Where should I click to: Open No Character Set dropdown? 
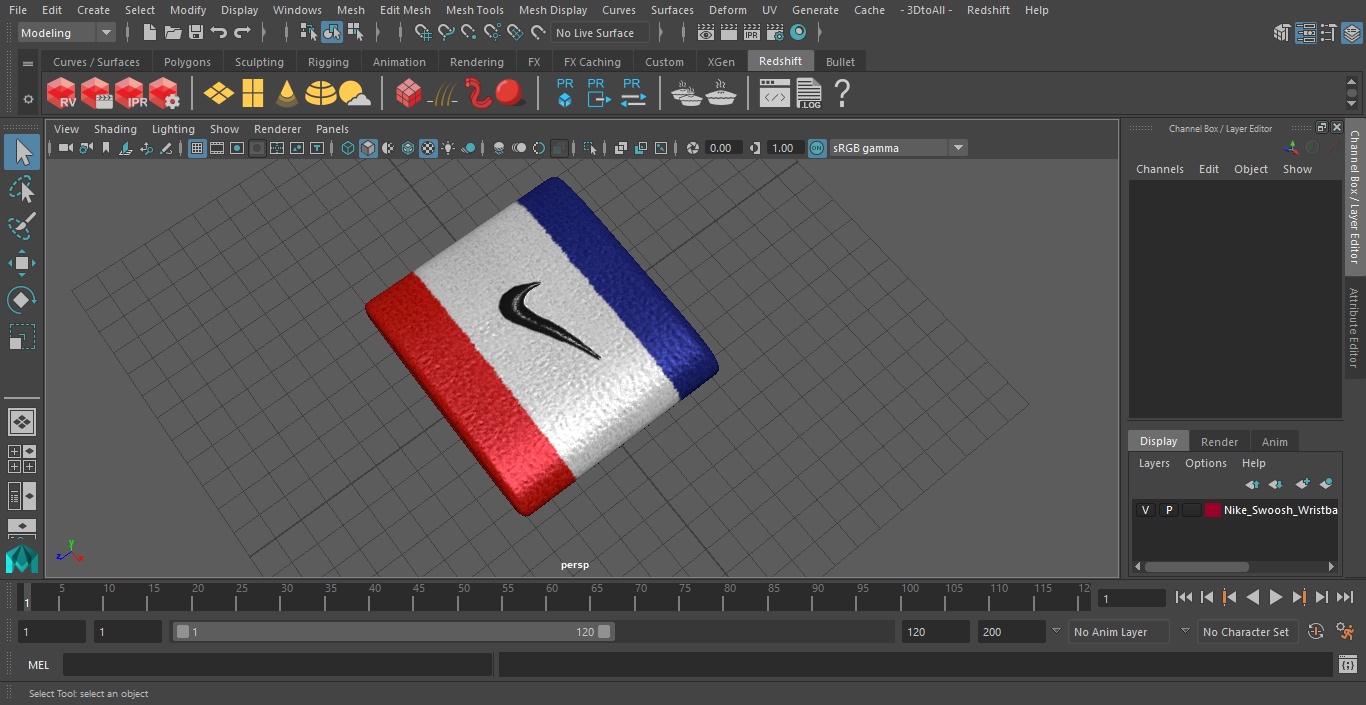coord(1247,632)
